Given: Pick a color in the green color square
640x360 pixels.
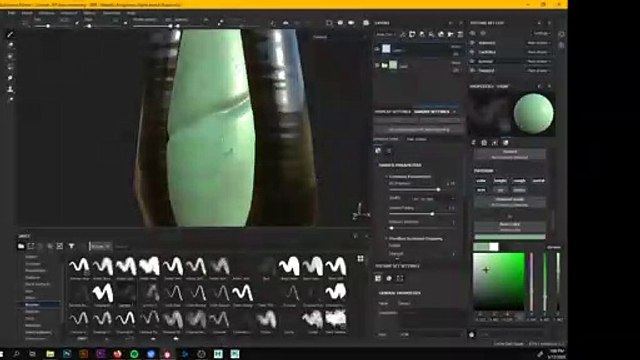Looking at the screenshot, I should pyautogui.click(x=498, y=281).
